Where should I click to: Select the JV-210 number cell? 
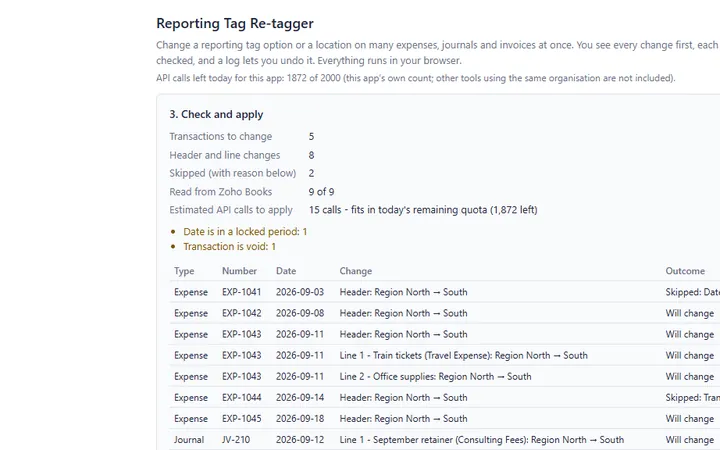(x=236, y=440)
